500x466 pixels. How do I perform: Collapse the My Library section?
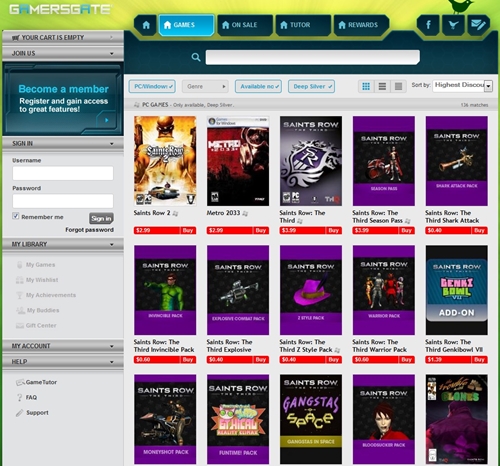(x=63, y=244)
